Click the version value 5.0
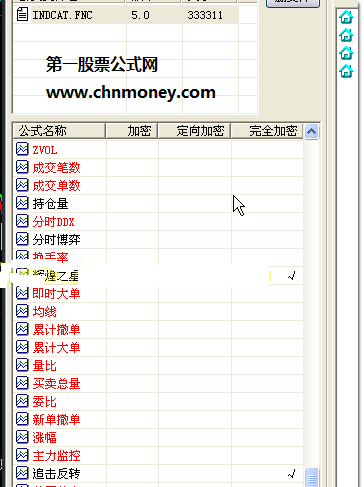 (x=140, y=15)
